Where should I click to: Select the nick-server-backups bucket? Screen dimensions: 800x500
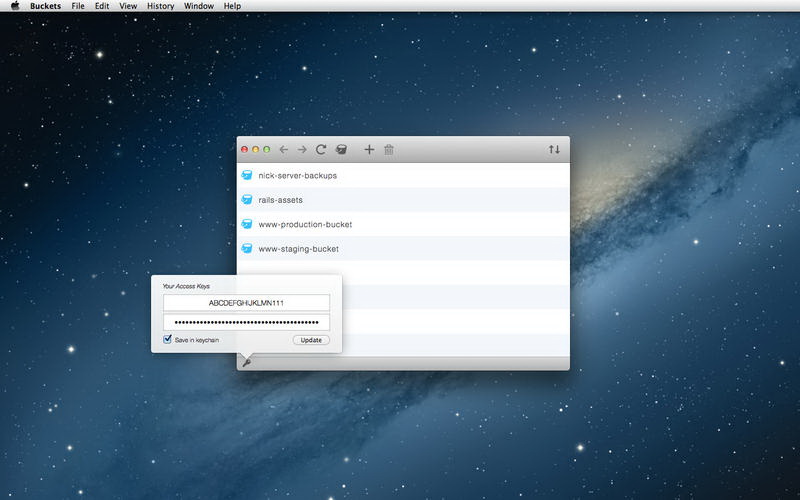[x=297, y=175]
